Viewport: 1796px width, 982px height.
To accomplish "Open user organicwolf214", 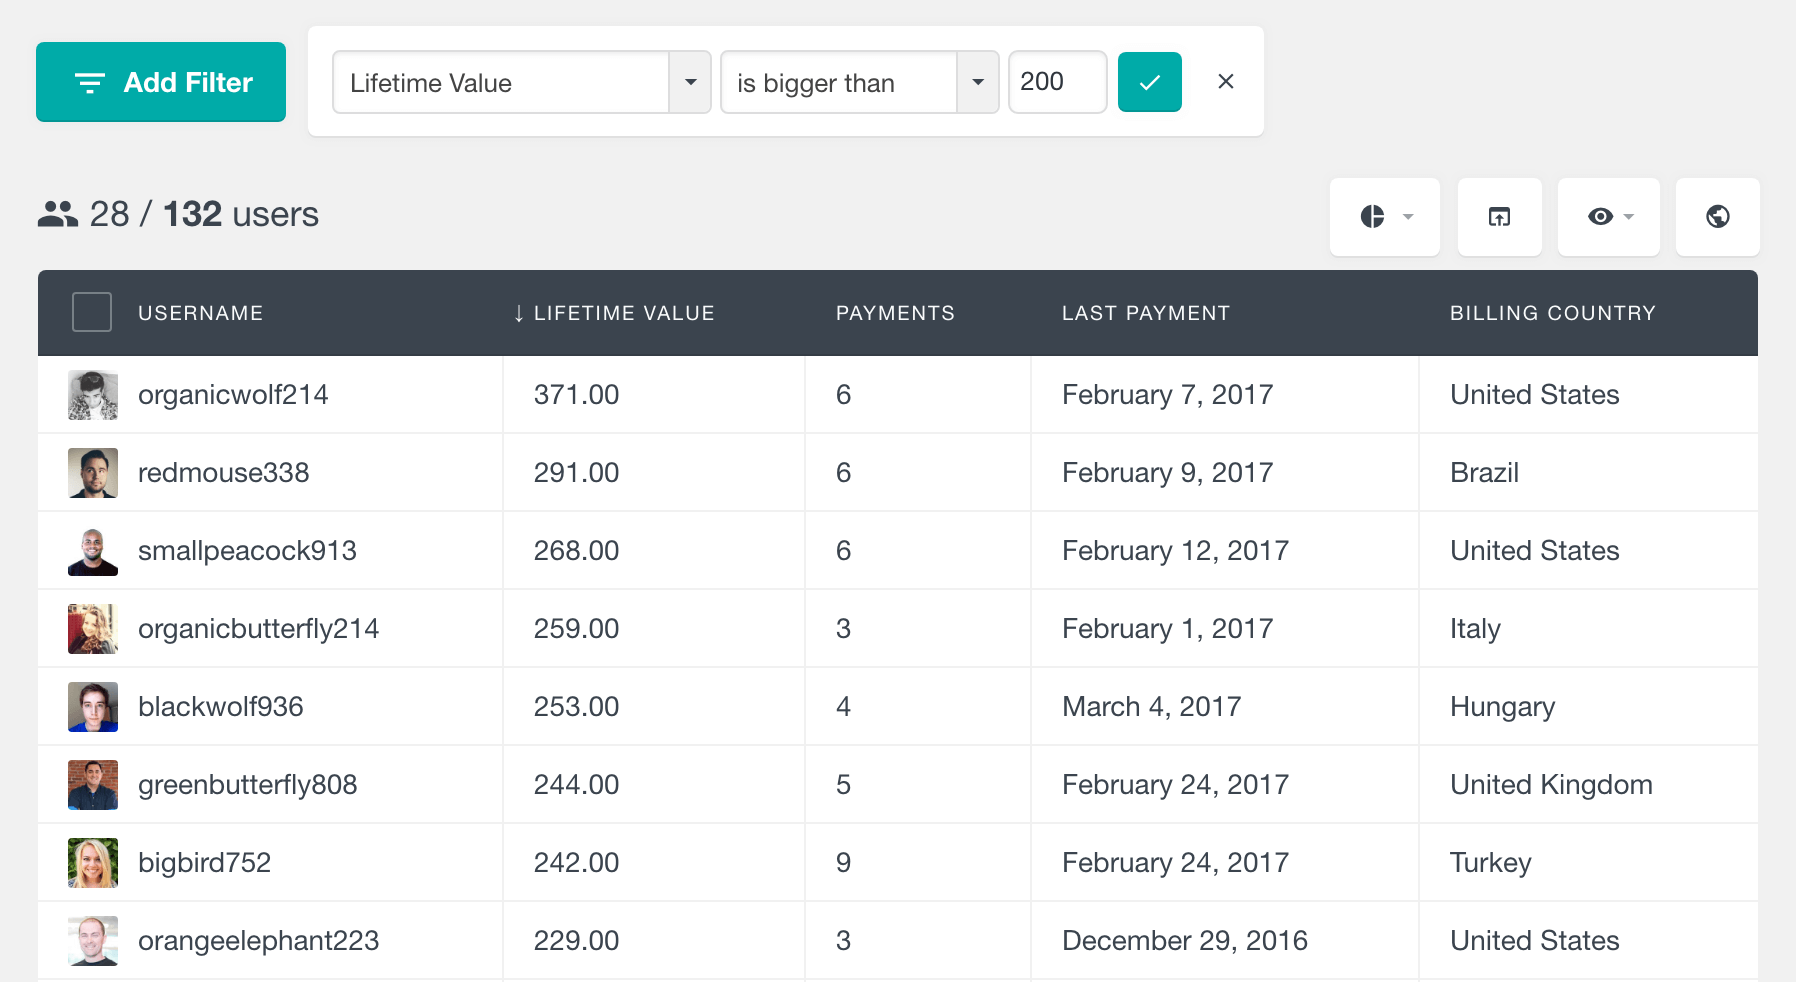I will tap(233, 395).
